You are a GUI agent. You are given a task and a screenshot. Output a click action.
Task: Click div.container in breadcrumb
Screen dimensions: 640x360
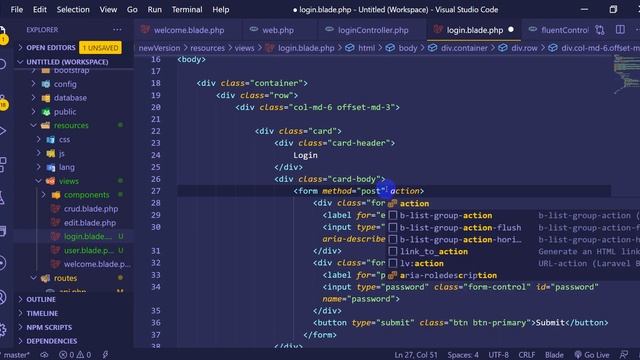[464, 48]
